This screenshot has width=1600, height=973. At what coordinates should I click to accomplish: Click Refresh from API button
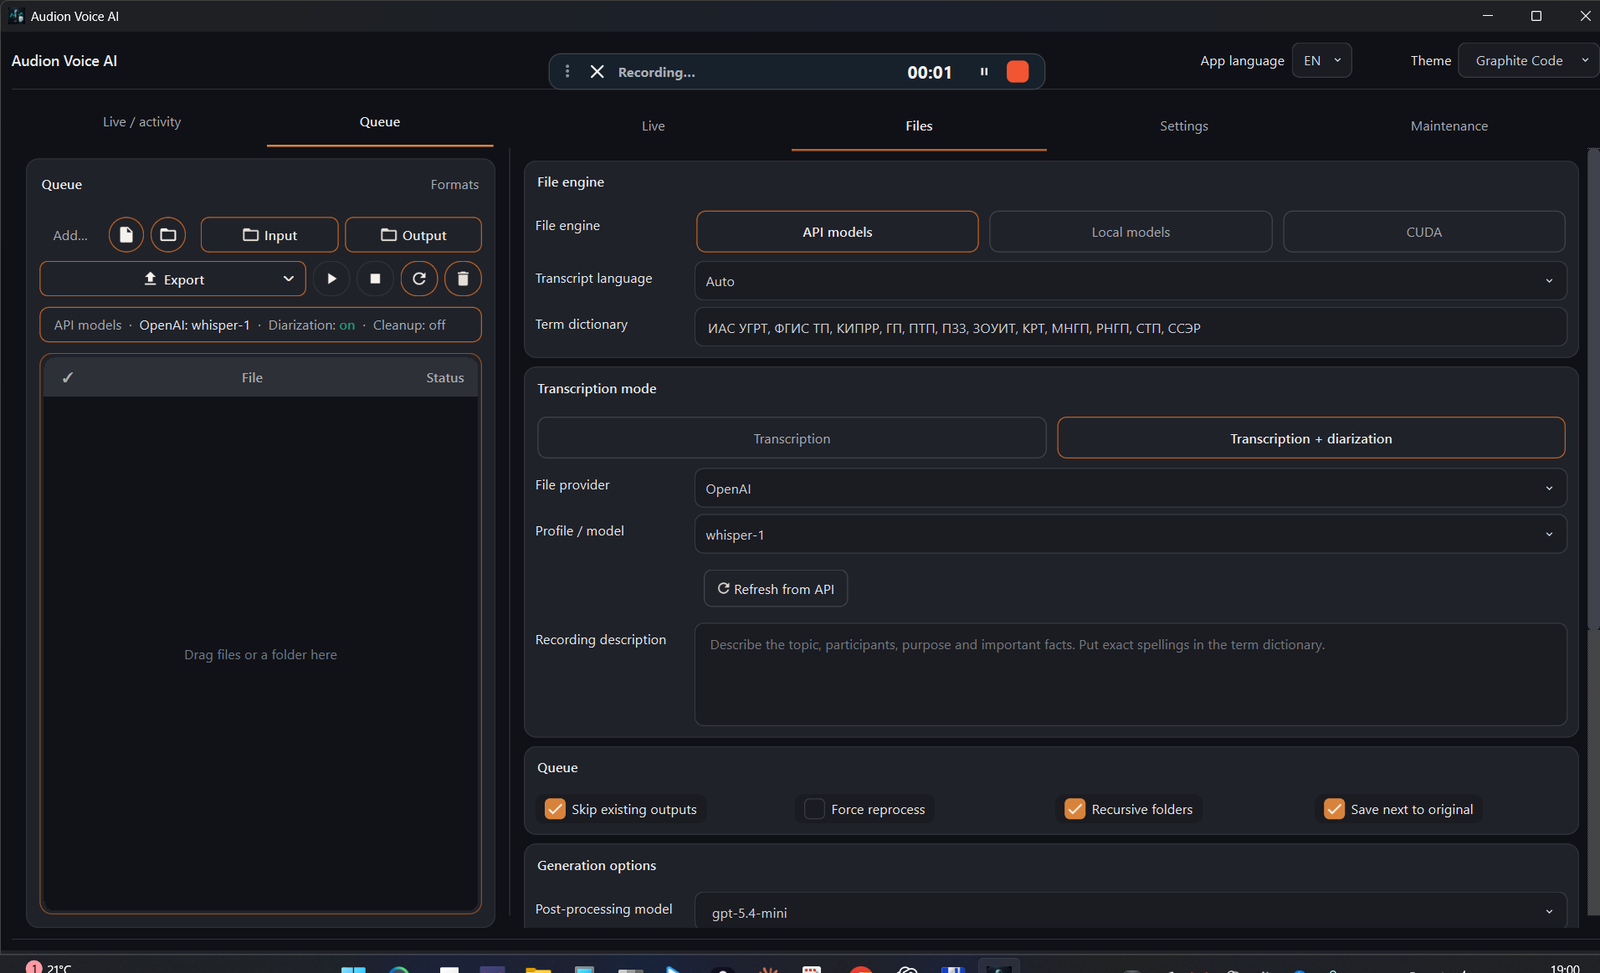pos(776,589)
